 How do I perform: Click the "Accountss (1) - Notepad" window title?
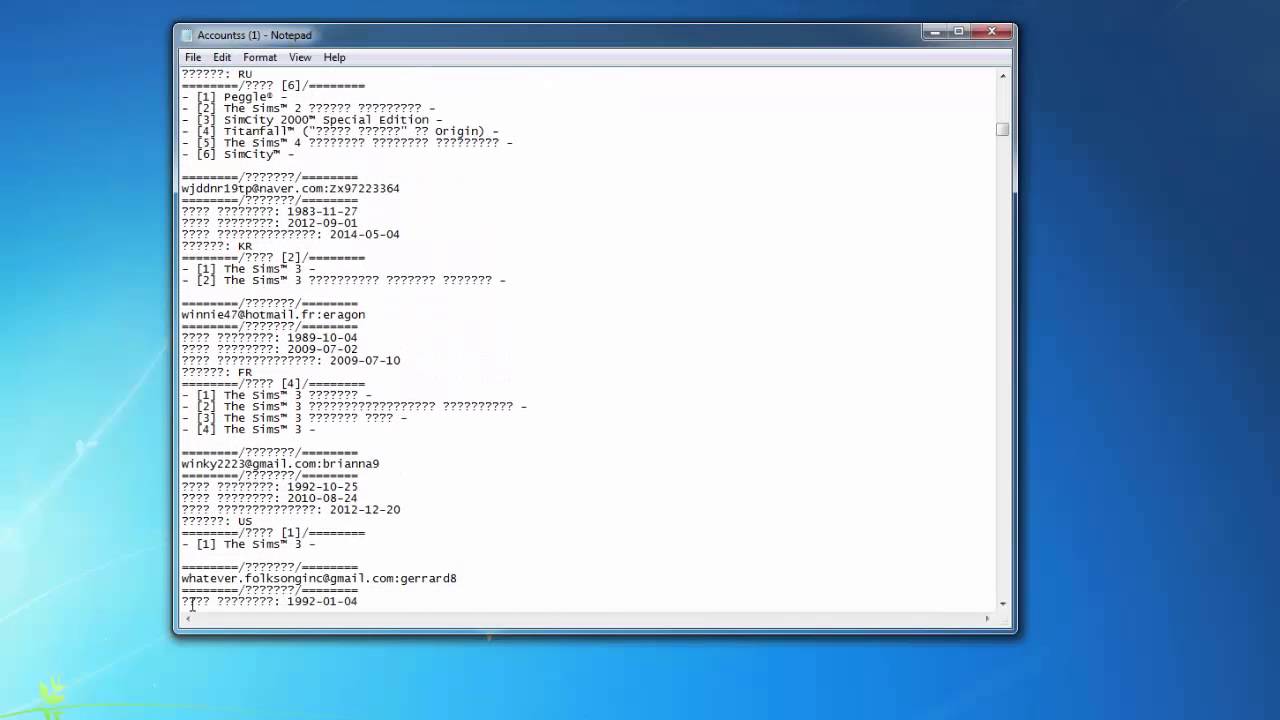(254, 35)
